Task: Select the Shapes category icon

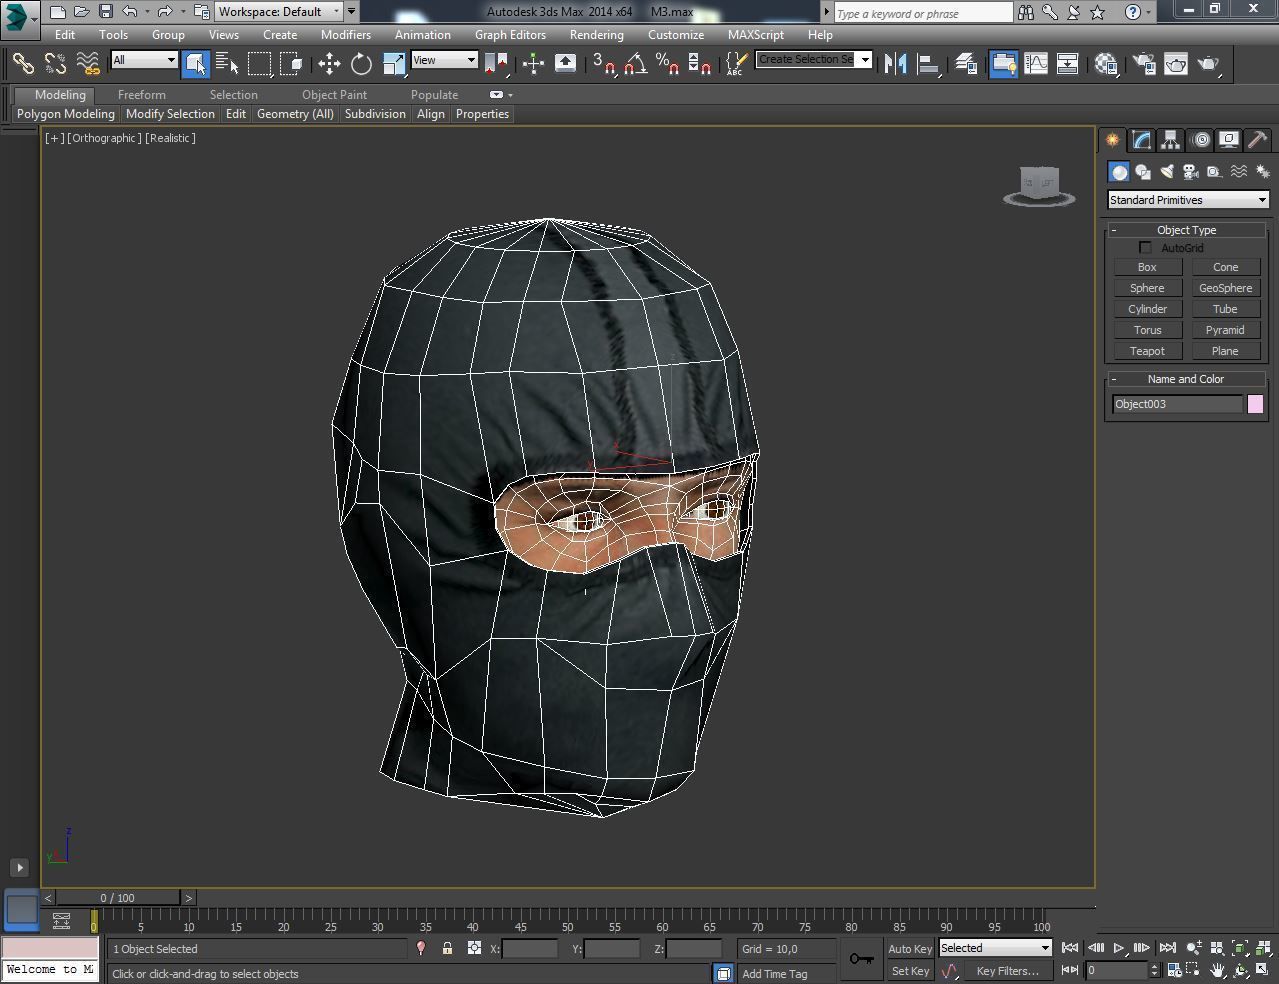Action: pos(1143,172)
